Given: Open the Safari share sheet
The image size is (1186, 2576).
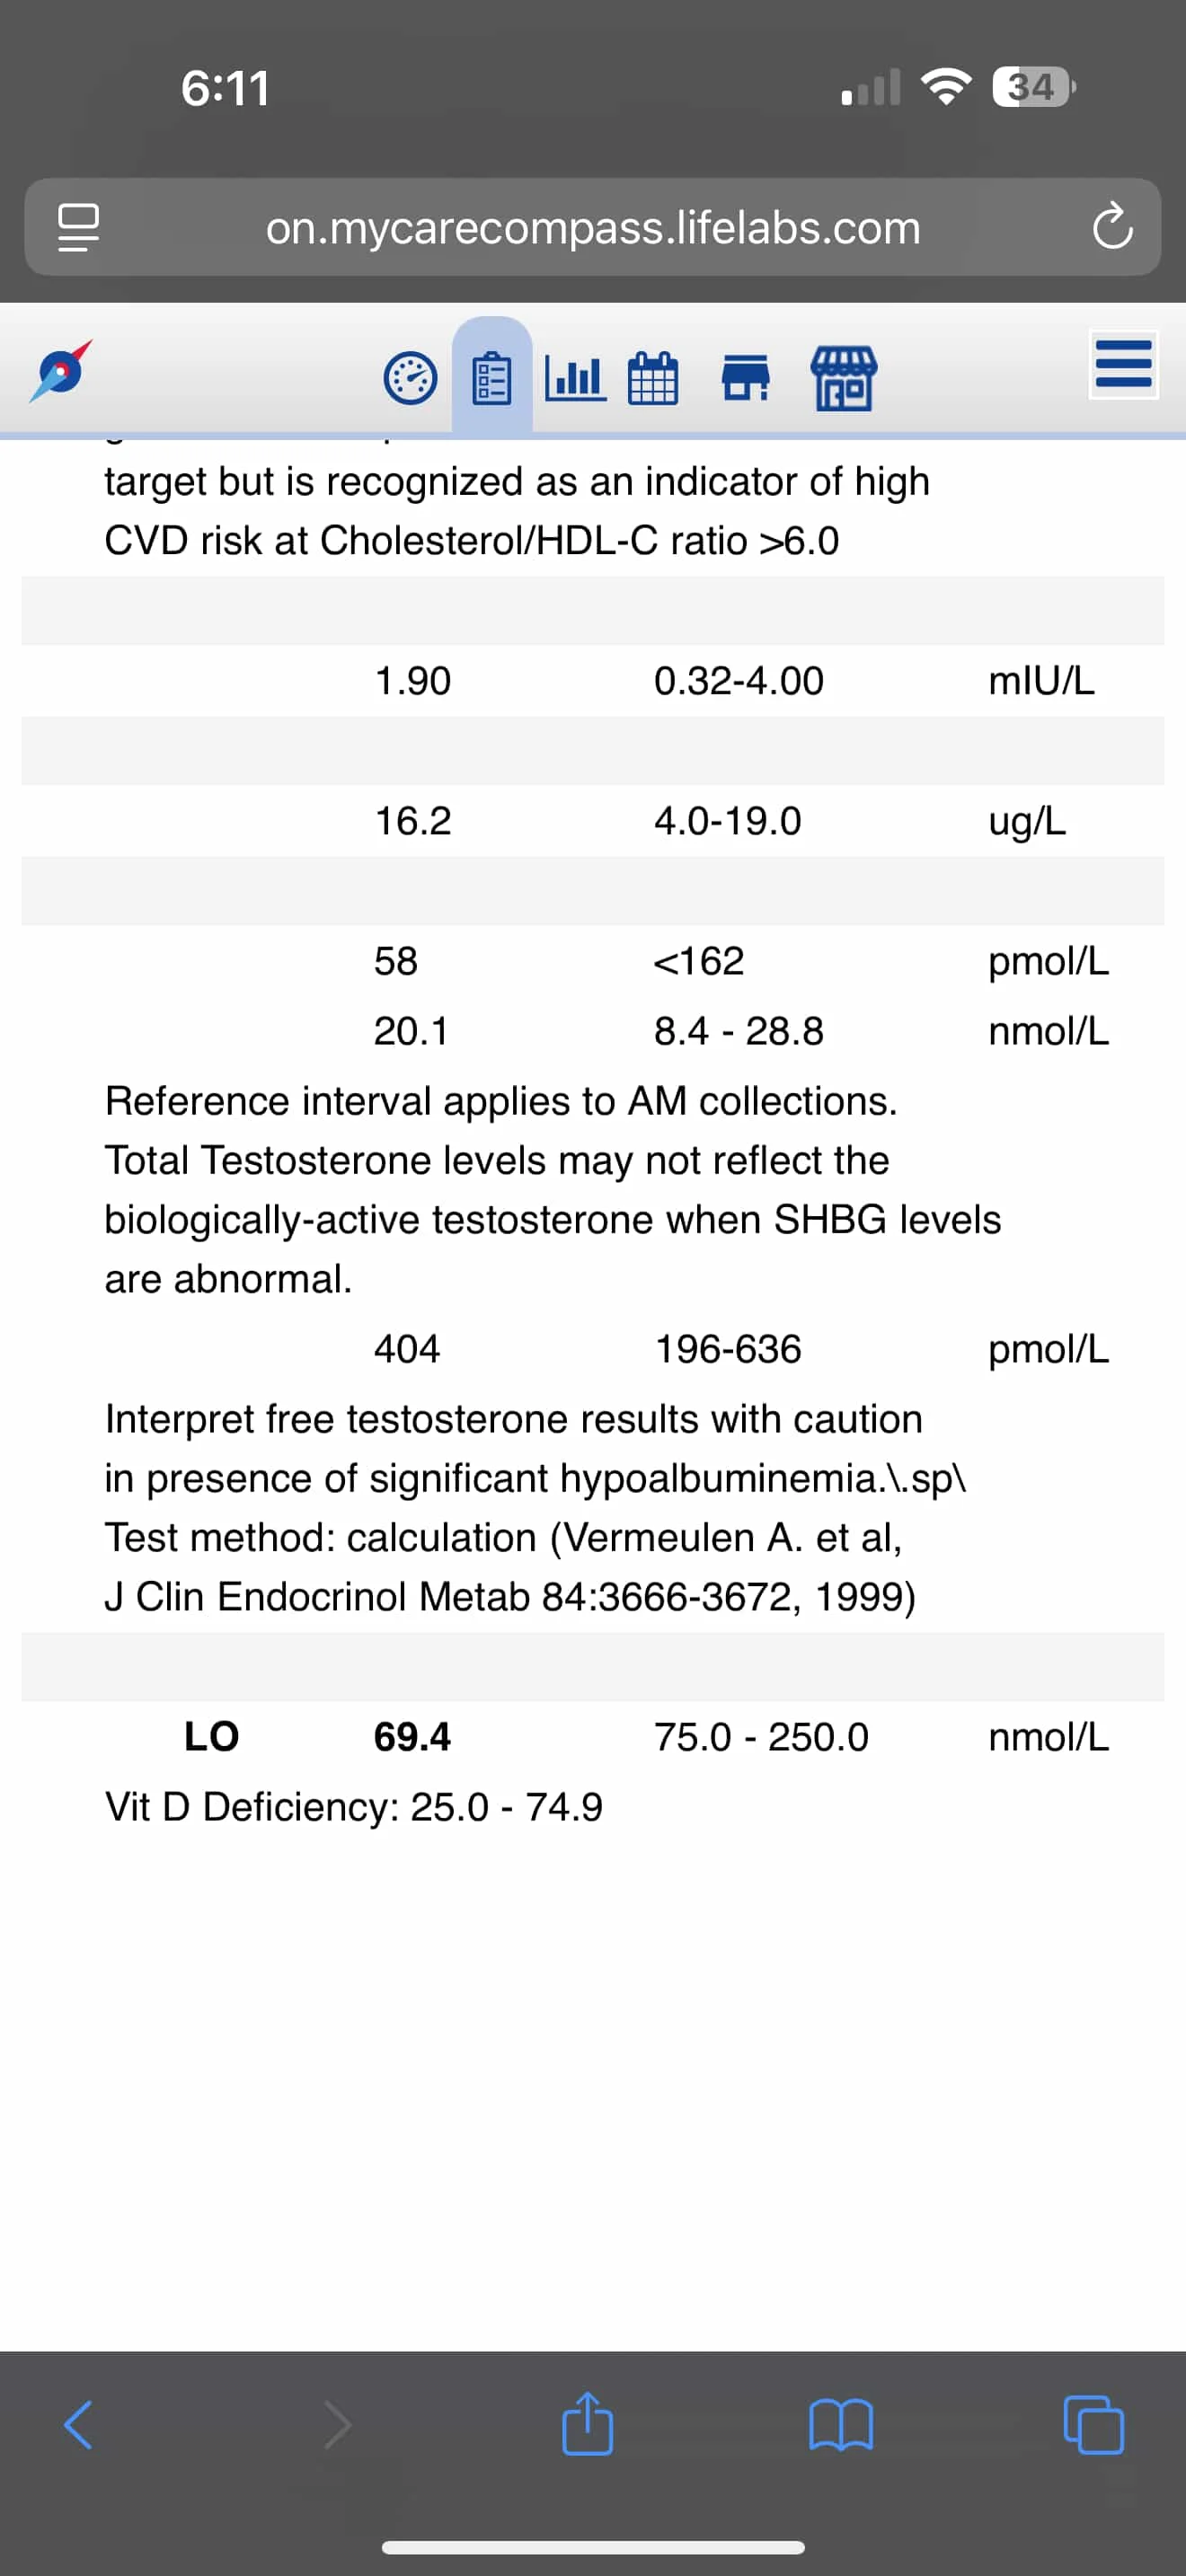Looking at the screenshot, I should click(587, 2423).
